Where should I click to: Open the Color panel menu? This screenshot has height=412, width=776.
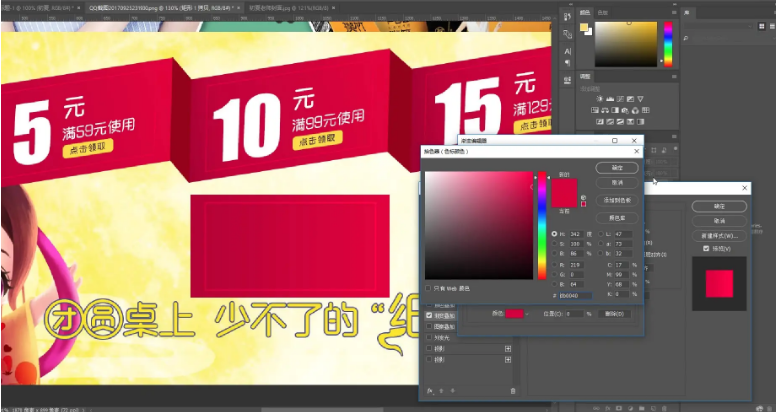pyautogui.click(x=674, y=12)
